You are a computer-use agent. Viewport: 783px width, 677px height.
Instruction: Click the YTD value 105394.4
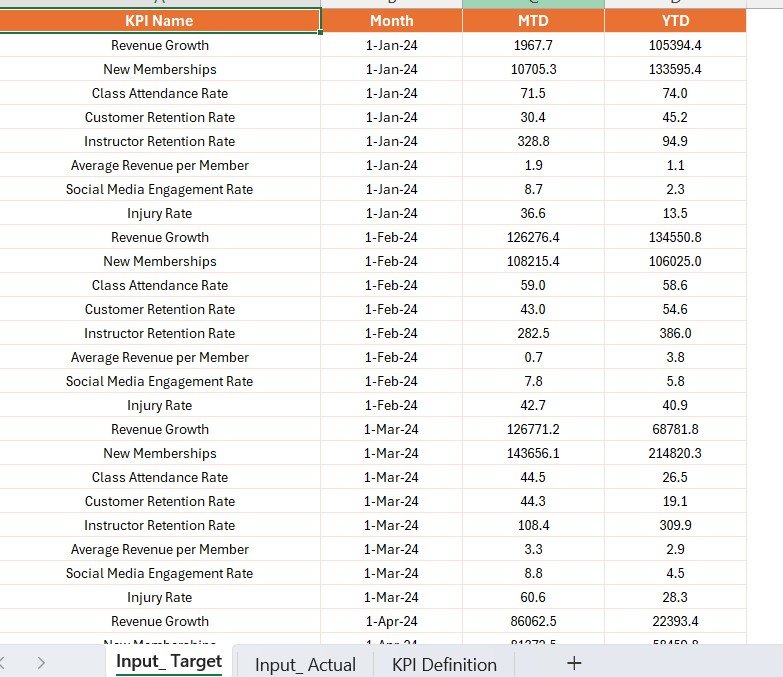[x=675, y=45]
